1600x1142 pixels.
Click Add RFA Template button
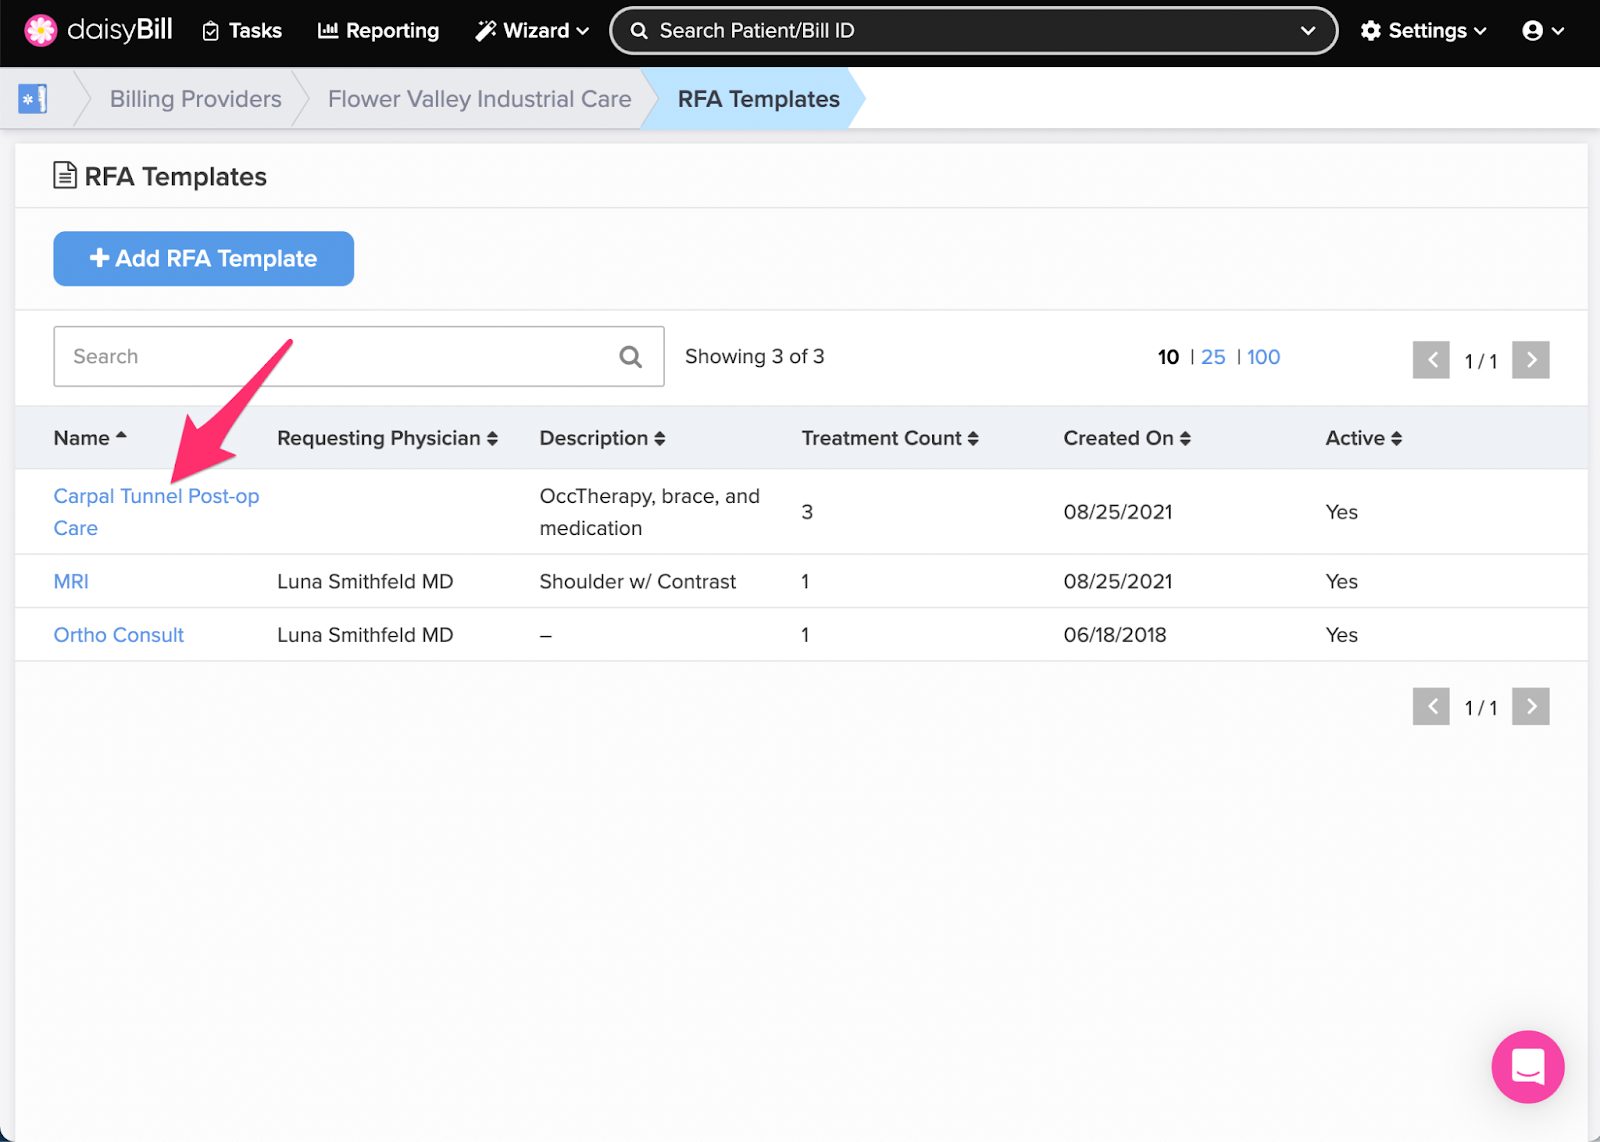click(203, 259)
